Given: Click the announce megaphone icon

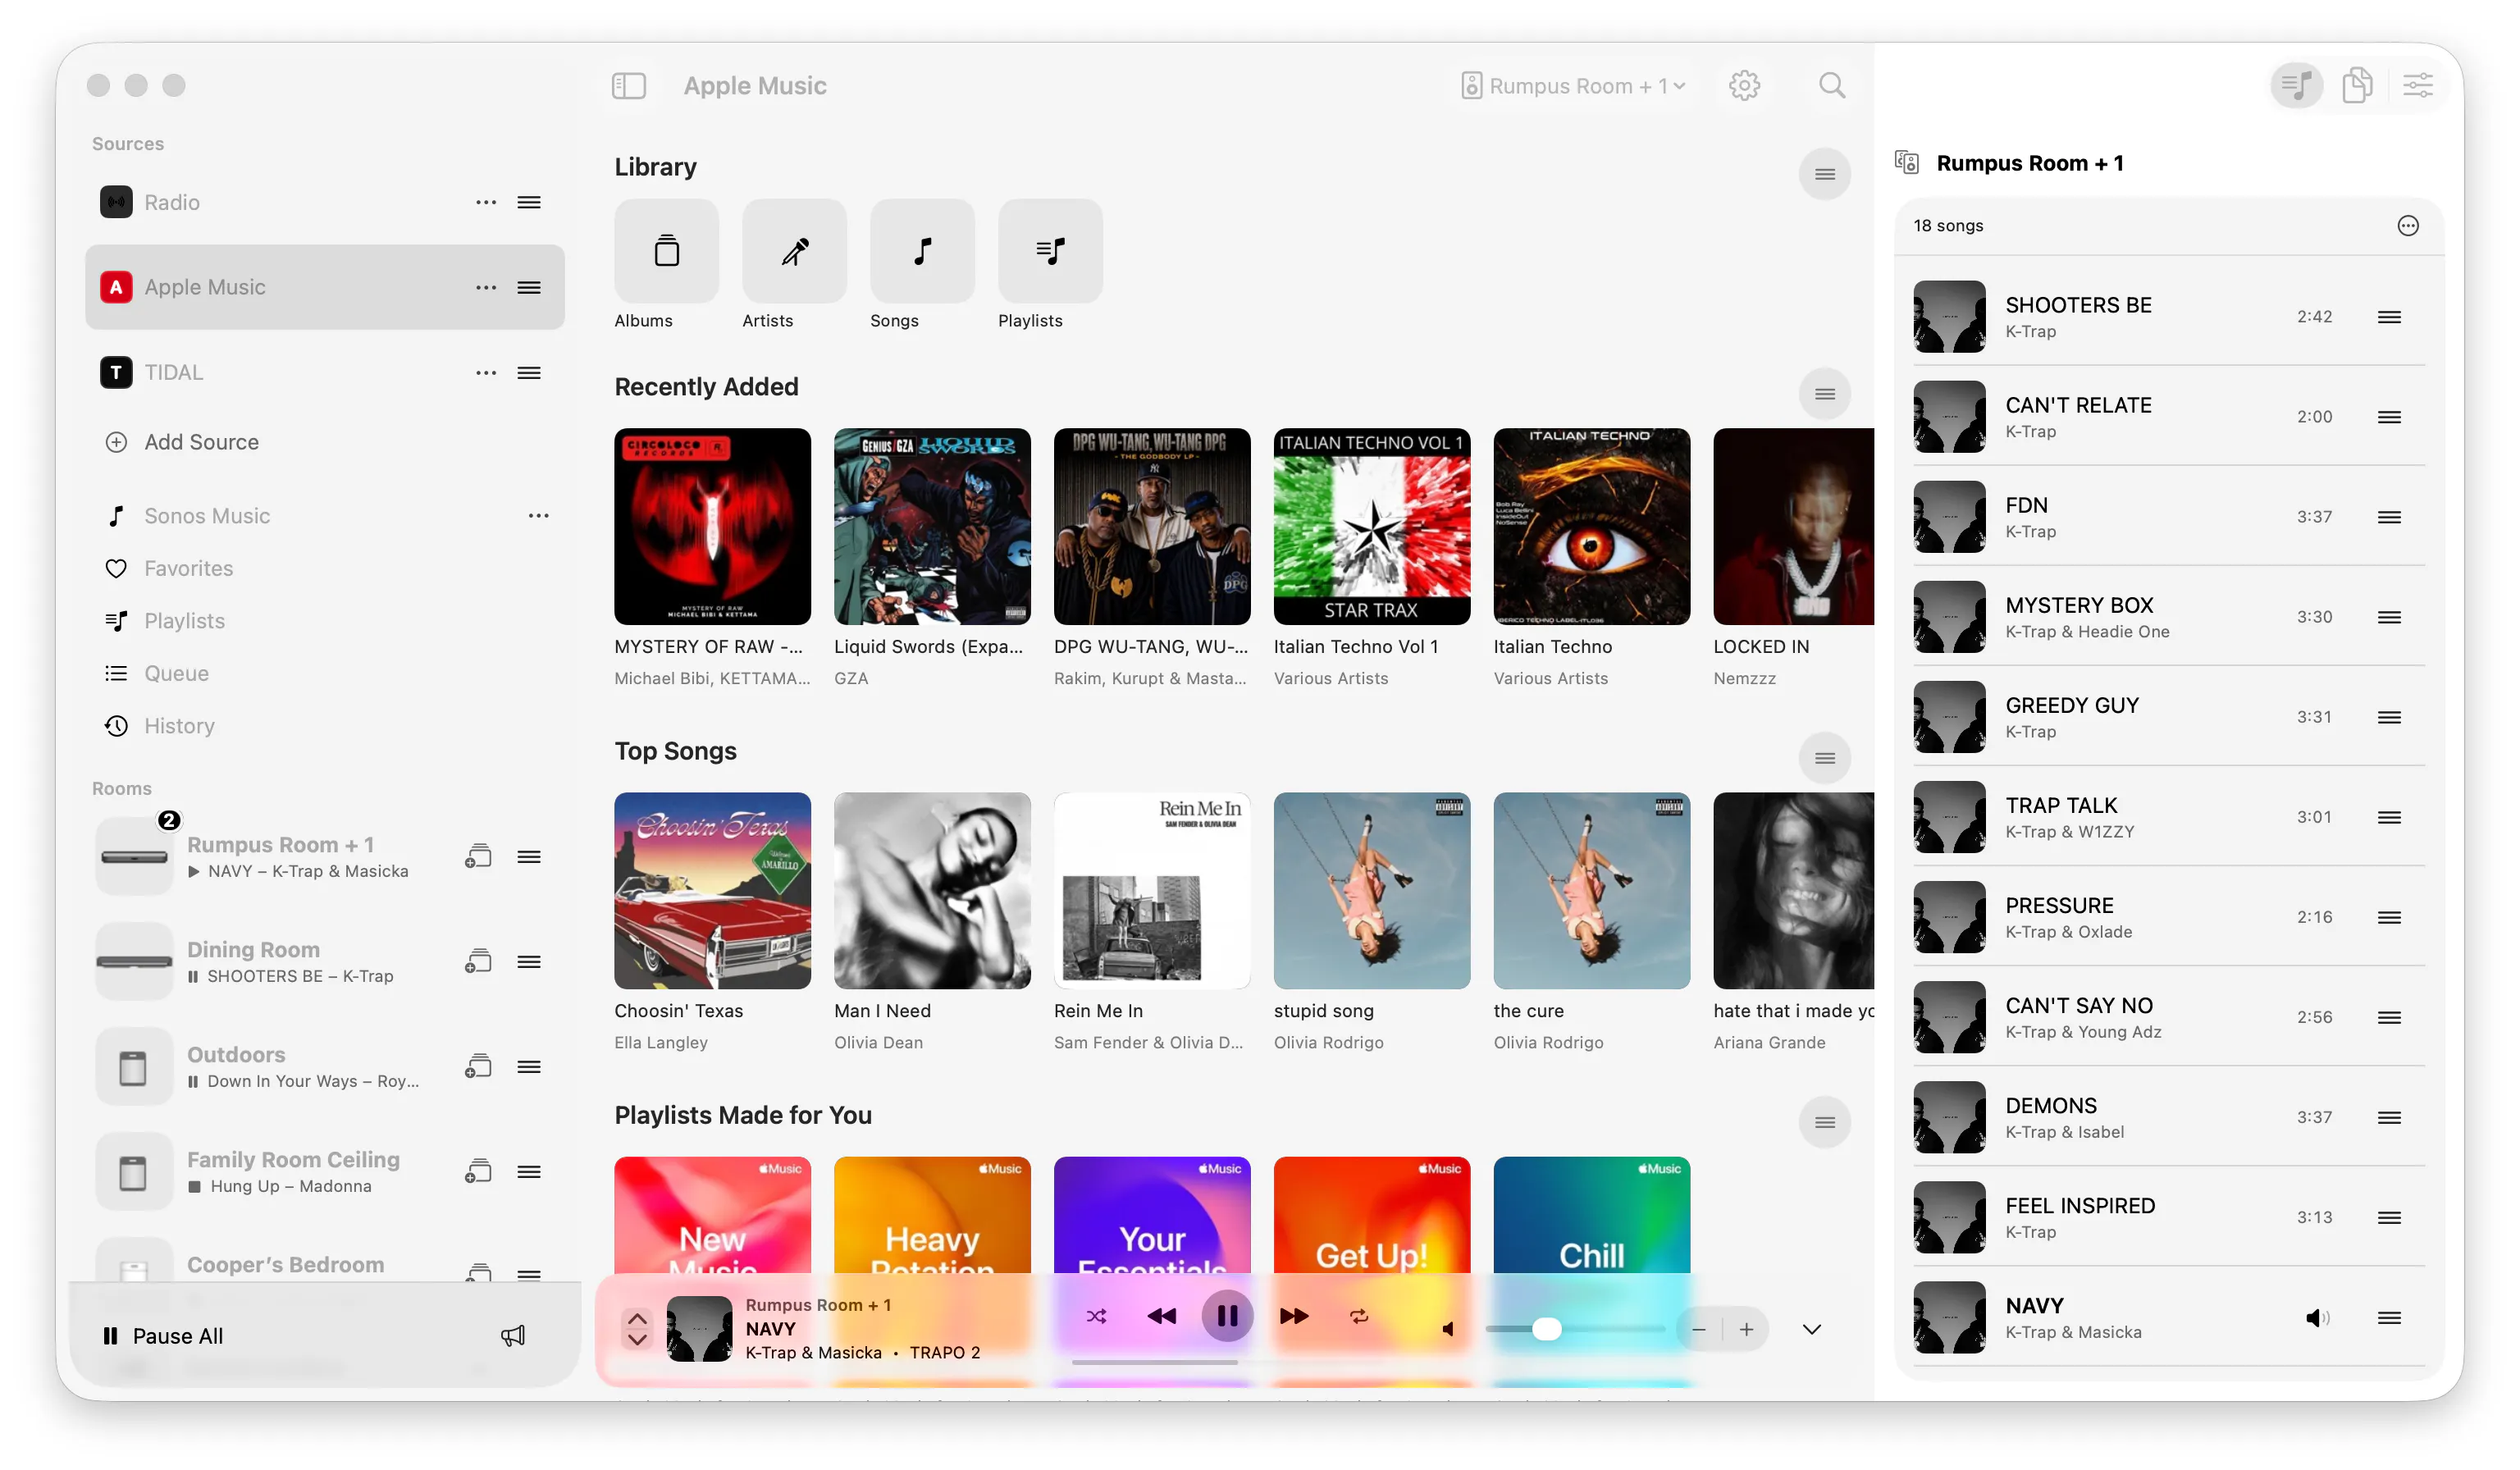Looking at the screenshot, I should tap(512, 1336).
